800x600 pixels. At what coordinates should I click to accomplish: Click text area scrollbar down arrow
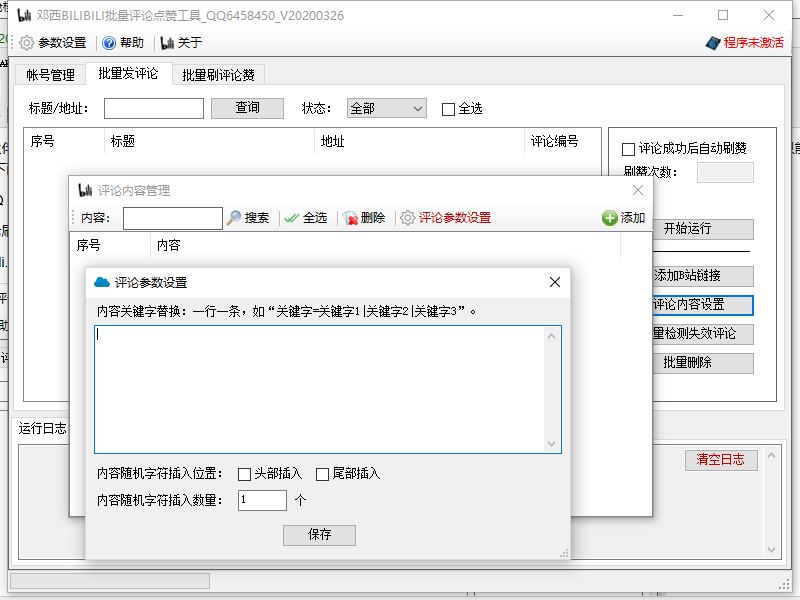pyautogui.click(x=552, y=443)
